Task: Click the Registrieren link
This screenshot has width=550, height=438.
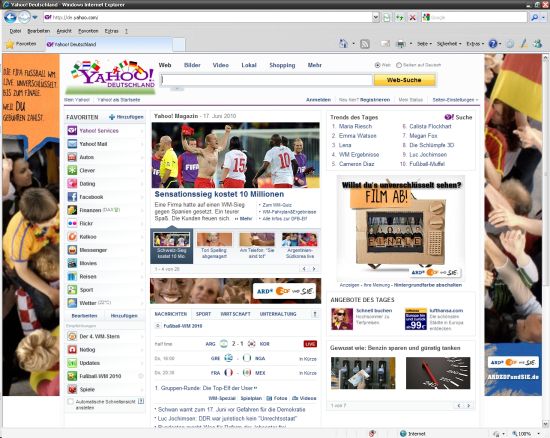Action: click(375, 100)
